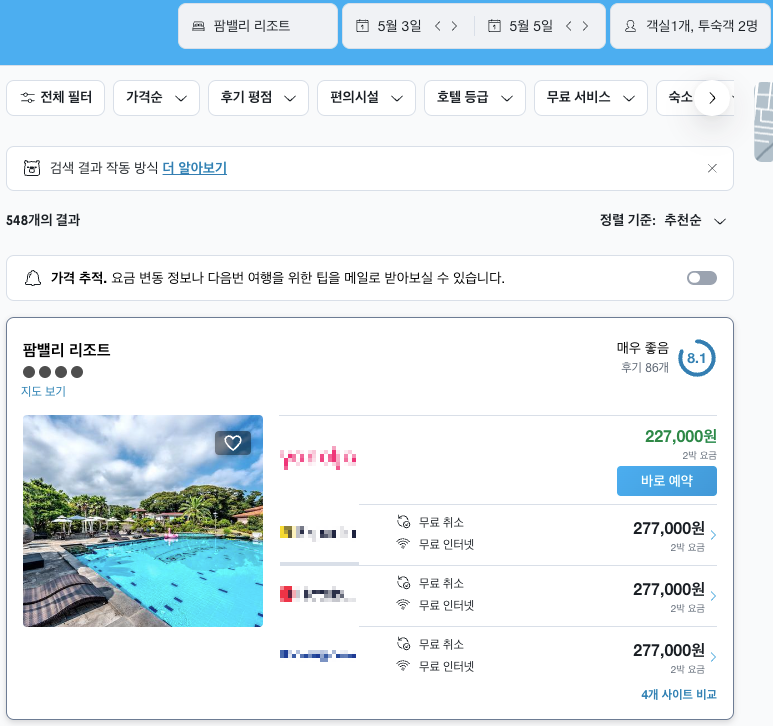Screen dimensions: 773x726
Task: Close the 검색 결과 작동 방식 notice
Action: click(x=712, y=169)
